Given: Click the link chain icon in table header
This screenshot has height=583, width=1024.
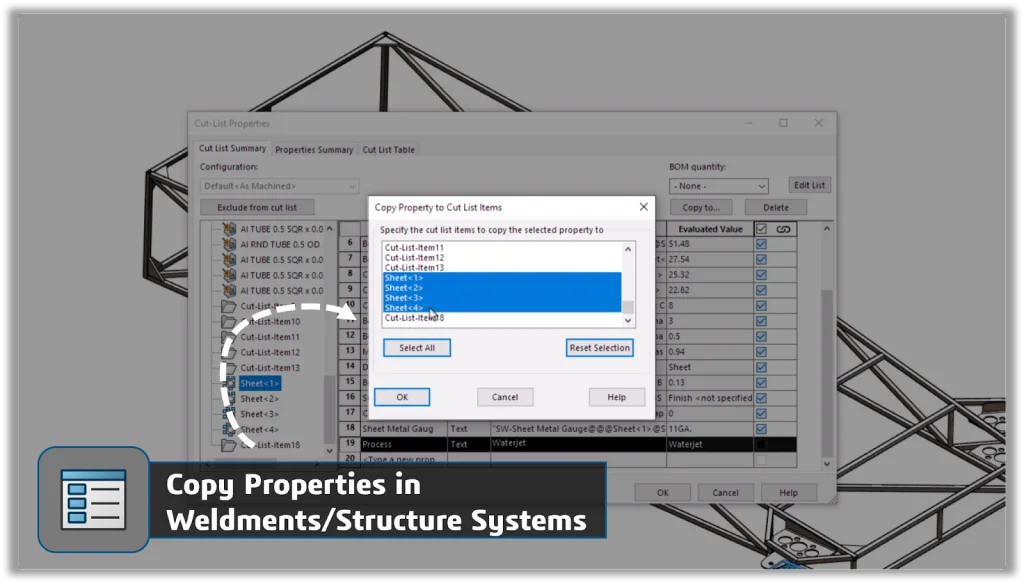Looking at the screenshot, I should (783, 229).
